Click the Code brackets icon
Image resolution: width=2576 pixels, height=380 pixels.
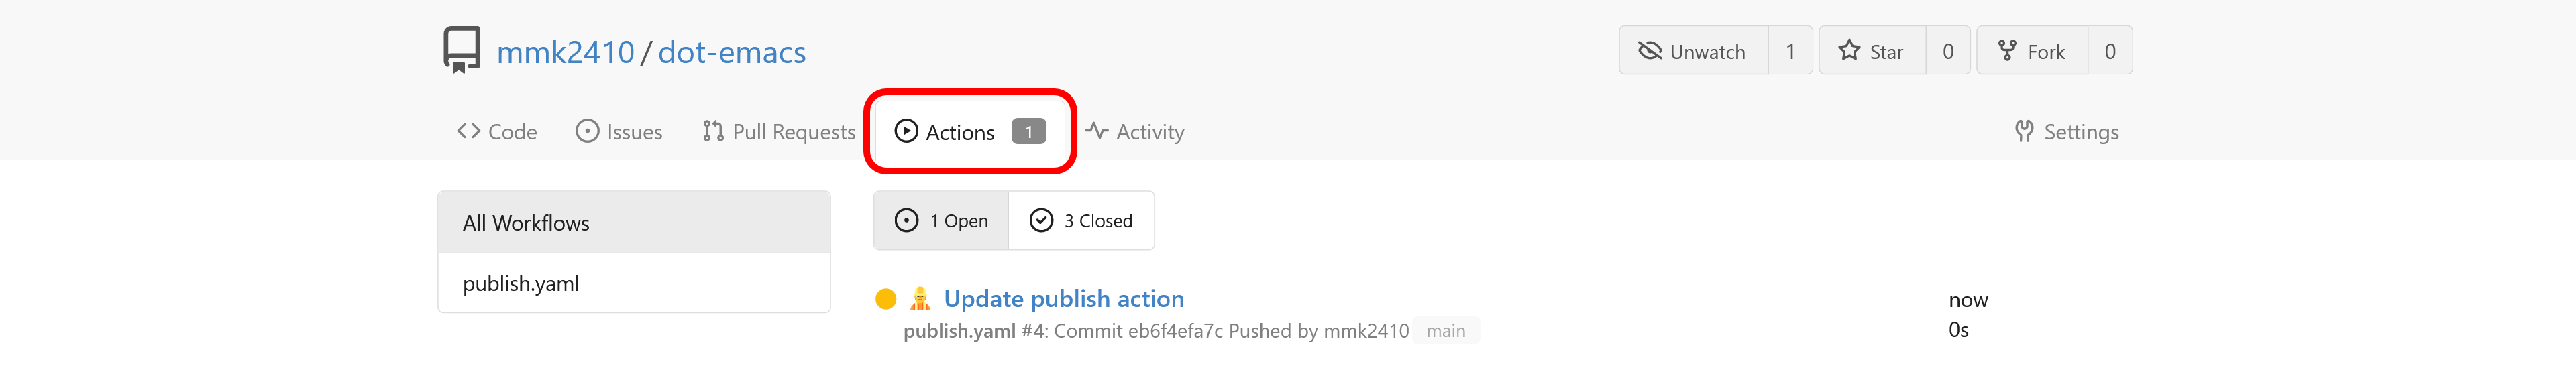coord(468,131)
